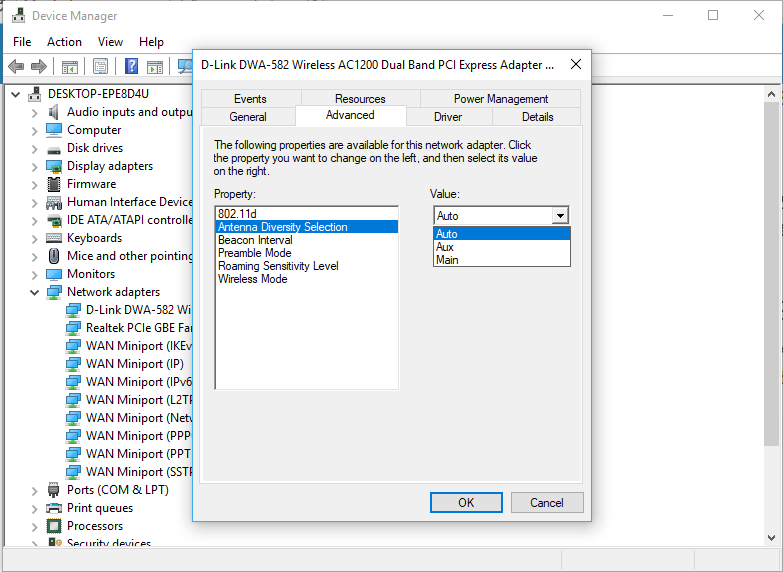This screenshot has height=572, width=783.
Task: Click the Network adapters category icon
Action: [53, 292]
